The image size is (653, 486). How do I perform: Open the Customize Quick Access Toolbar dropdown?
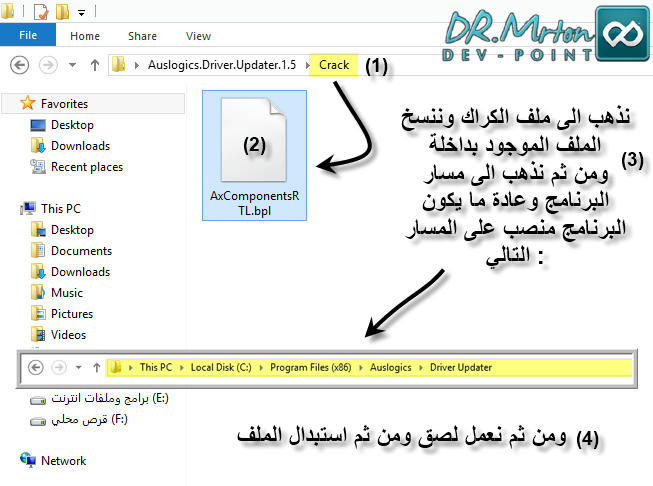82,13
